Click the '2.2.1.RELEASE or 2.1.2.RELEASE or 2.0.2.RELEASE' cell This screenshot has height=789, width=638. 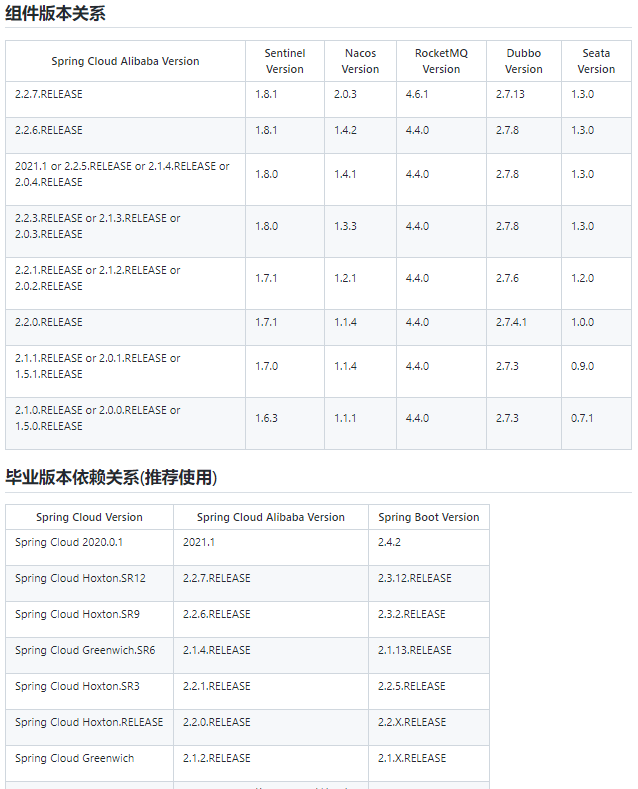(125, 283)
